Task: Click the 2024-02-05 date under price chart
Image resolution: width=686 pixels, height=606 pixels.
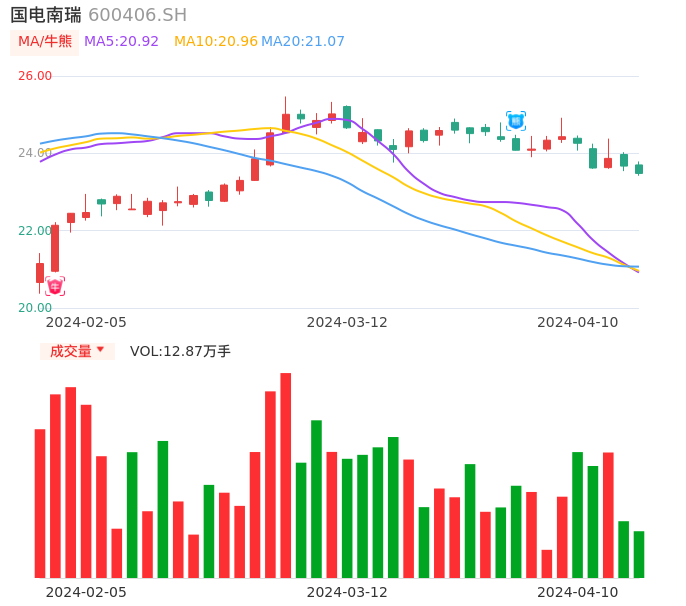Action: tap(86, 323)
